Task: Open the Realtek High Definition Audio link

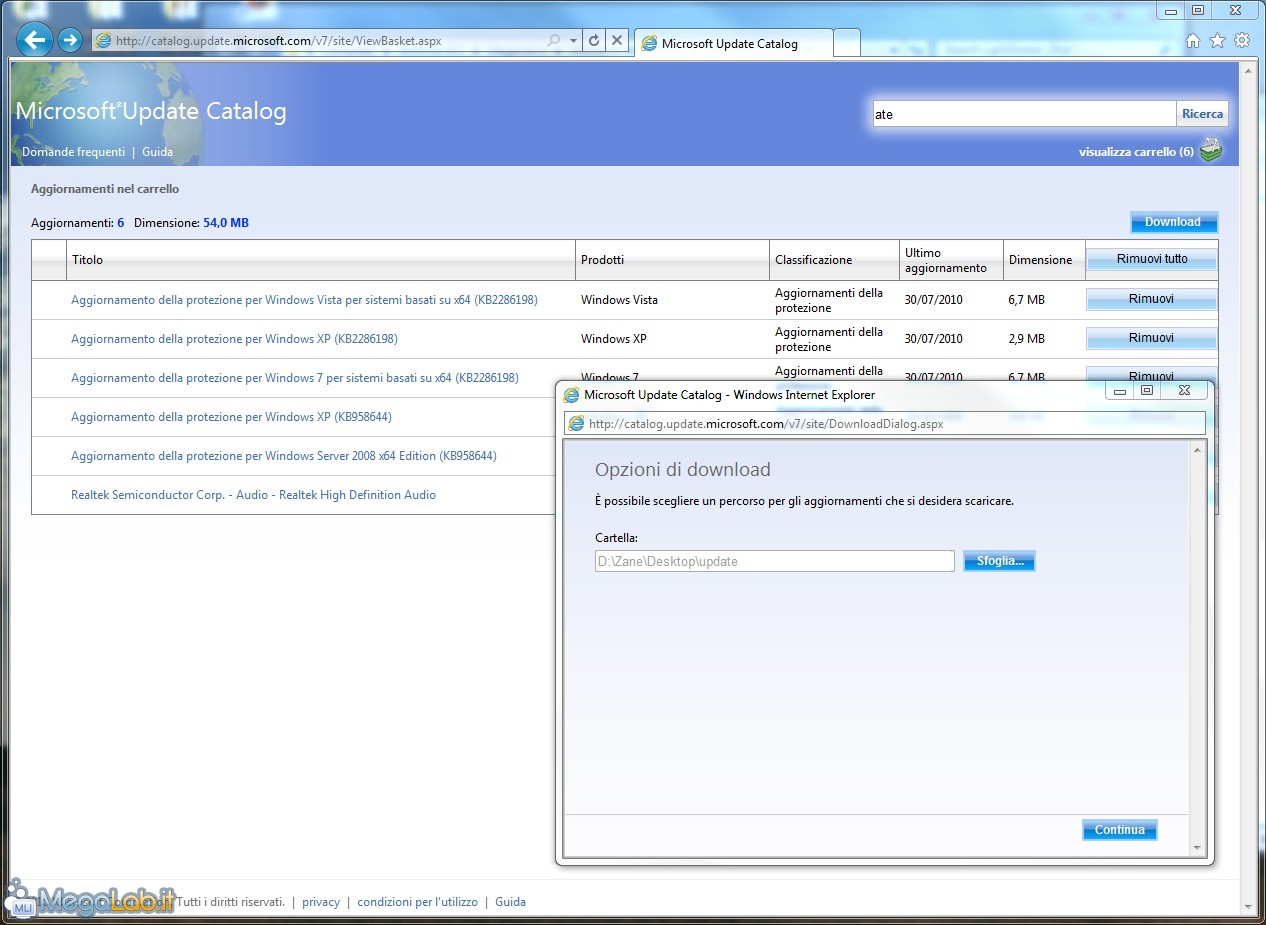Action: click(253, 495)
